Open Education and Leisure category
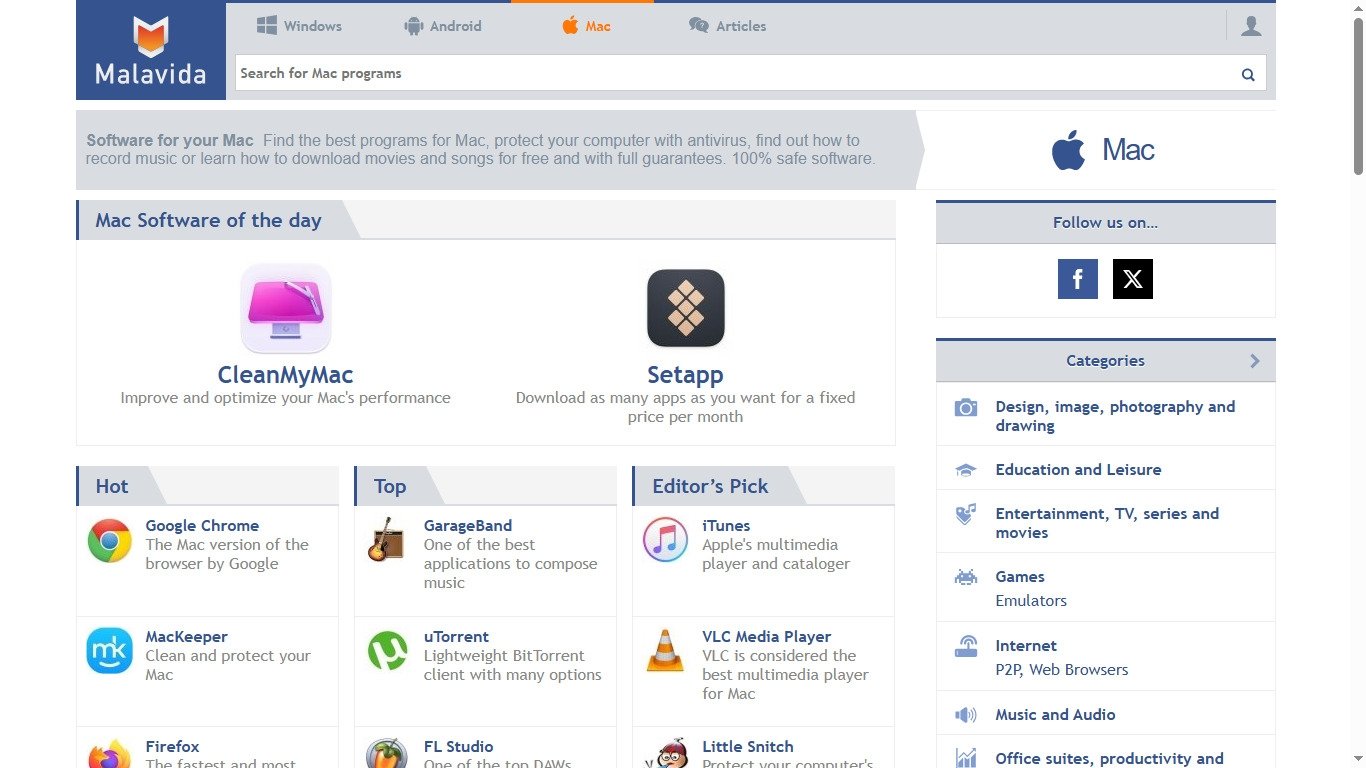This screenshot has height=768, width=1366. pyautogui.click(x=1078, y=470)
